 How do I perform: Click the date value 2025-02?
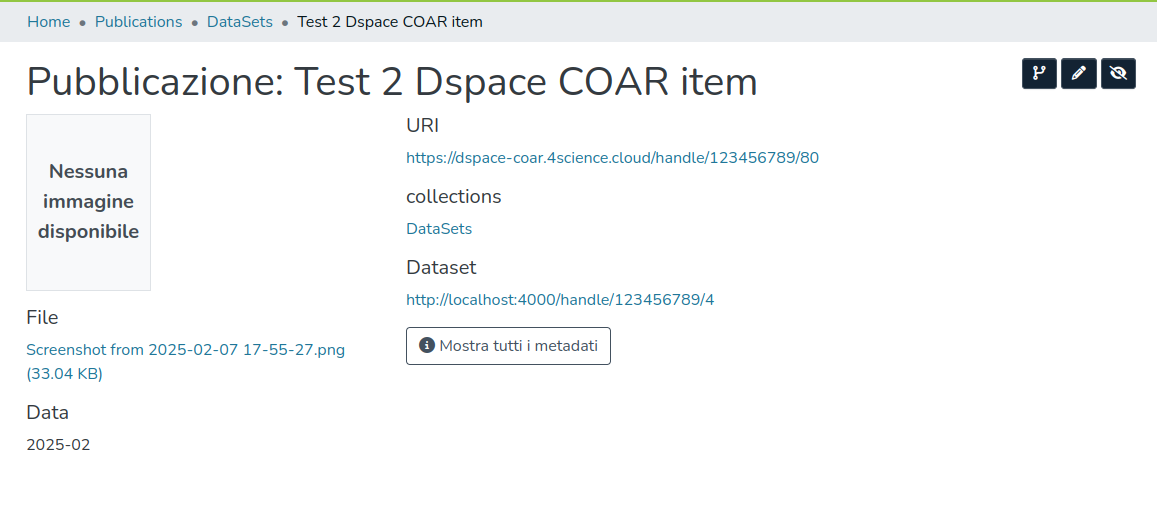58,445
